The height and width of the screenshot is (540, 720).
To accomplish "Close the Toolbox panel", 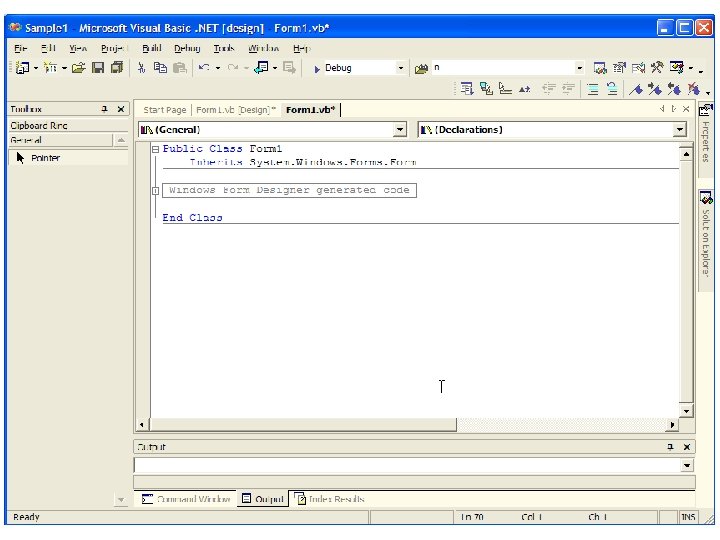I will coord(121,109).
